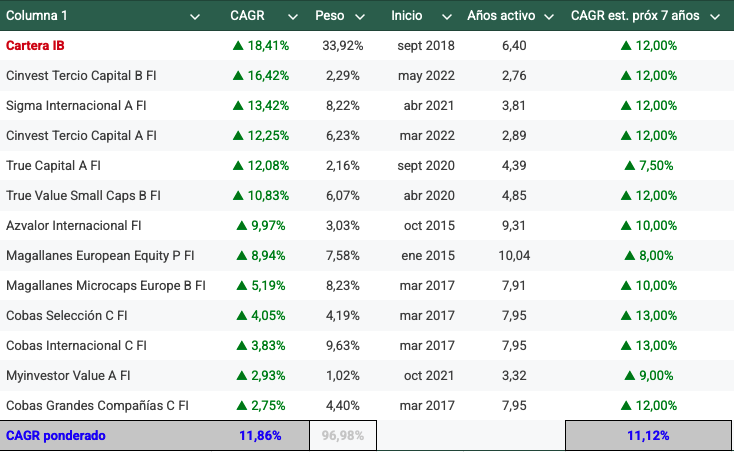Click the 10,83% CAGR value
Image resolution: width=734 pixels, height=452 pixels.
coord(261,195)
